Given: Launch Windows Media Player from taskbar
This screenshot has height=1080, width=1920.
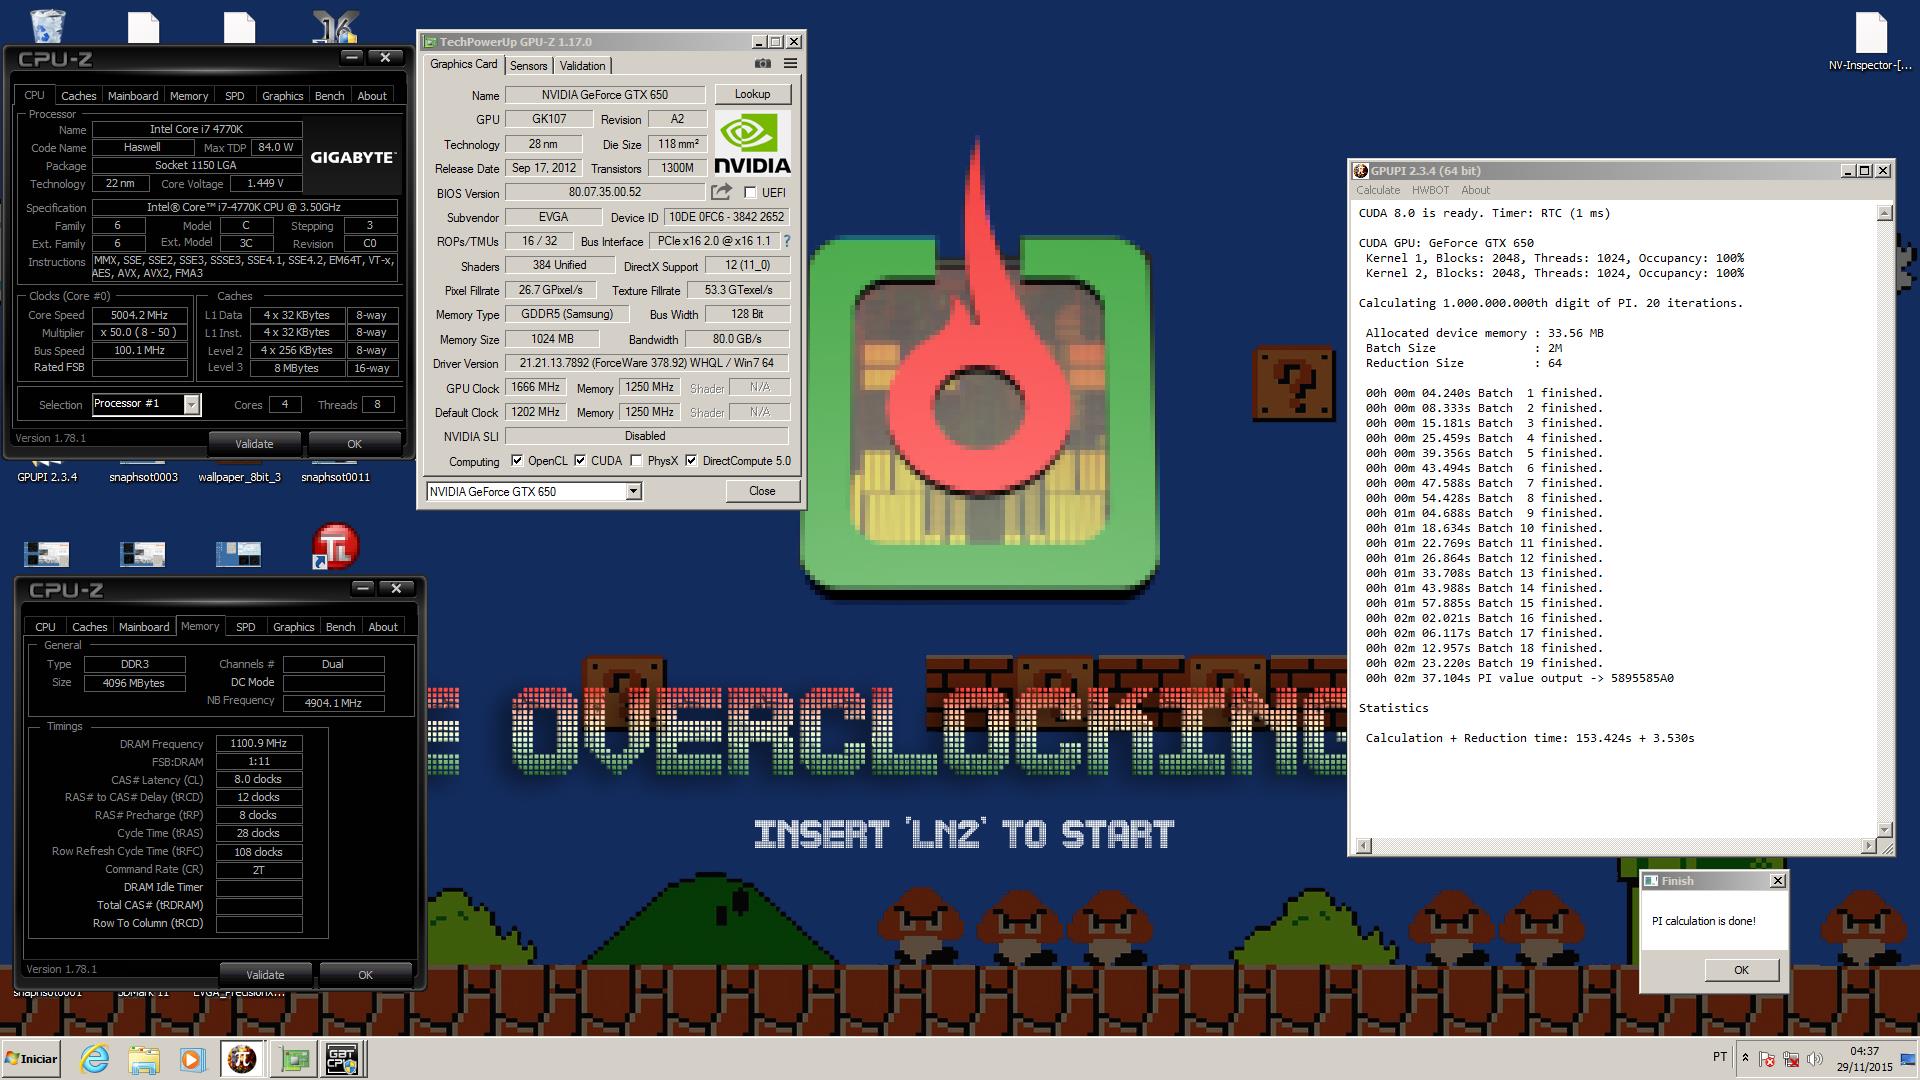Looking at the screenshot, I should [x=192, y=1059].
